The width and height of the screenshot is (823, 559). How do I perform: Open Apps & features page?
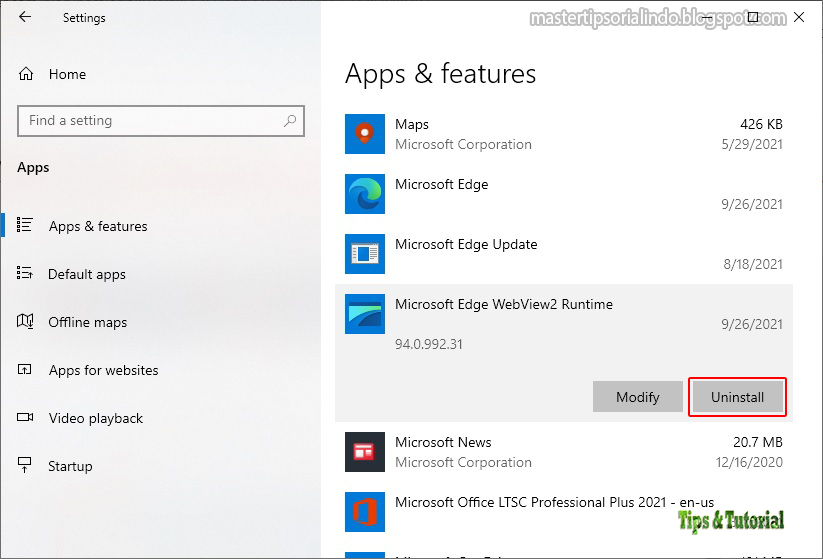[98, 226]
